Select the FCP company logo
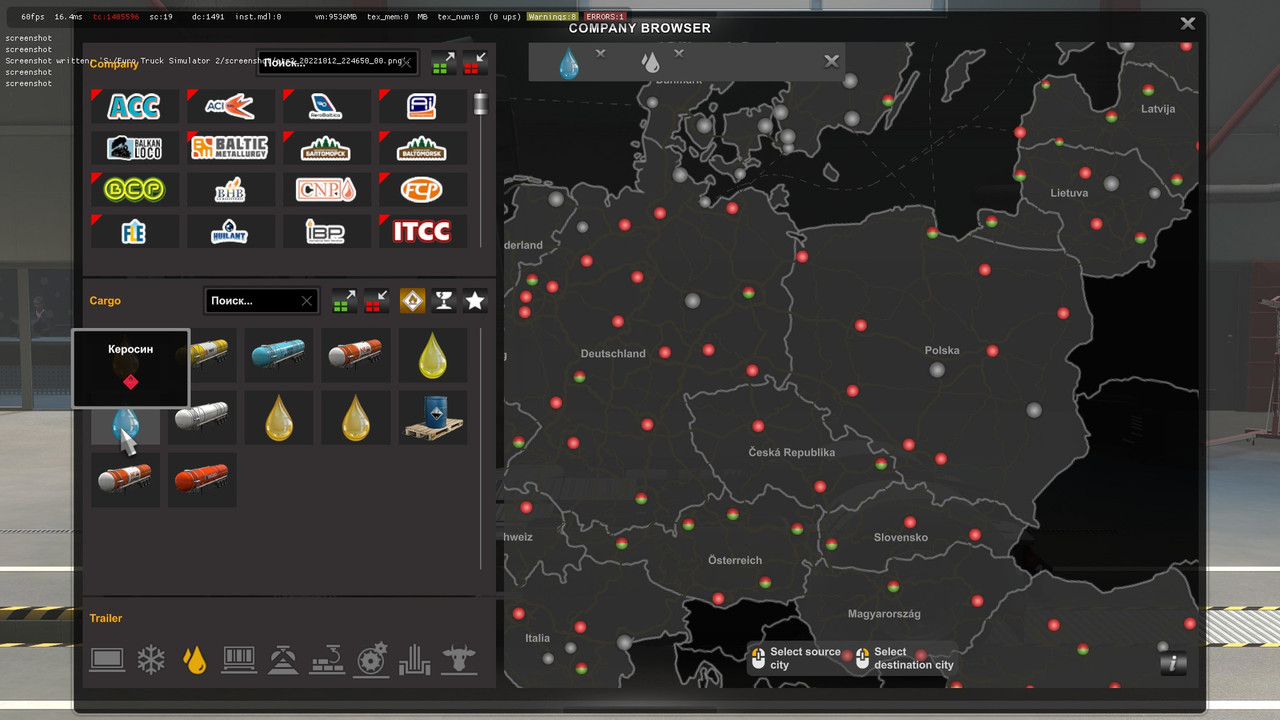The image size is (1280, 720). pos(423,189)
